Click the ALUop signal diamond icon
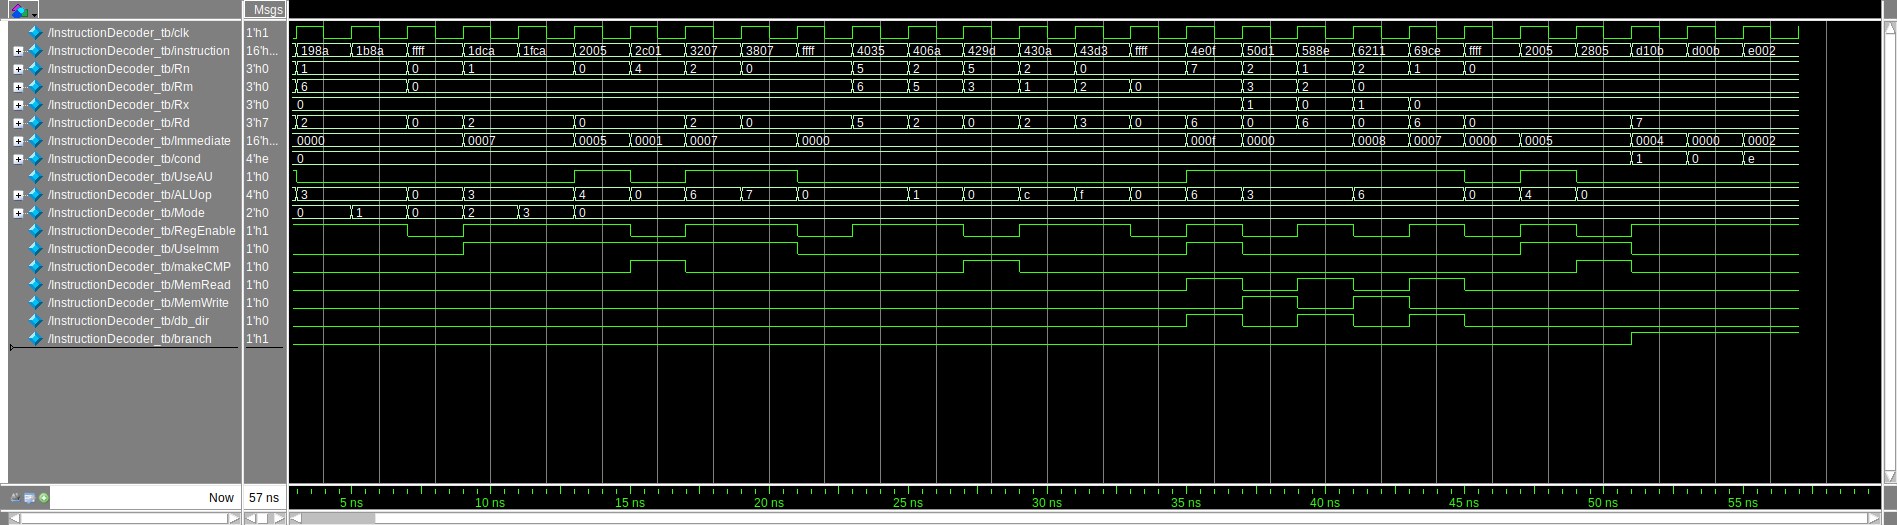 point(36,195)
